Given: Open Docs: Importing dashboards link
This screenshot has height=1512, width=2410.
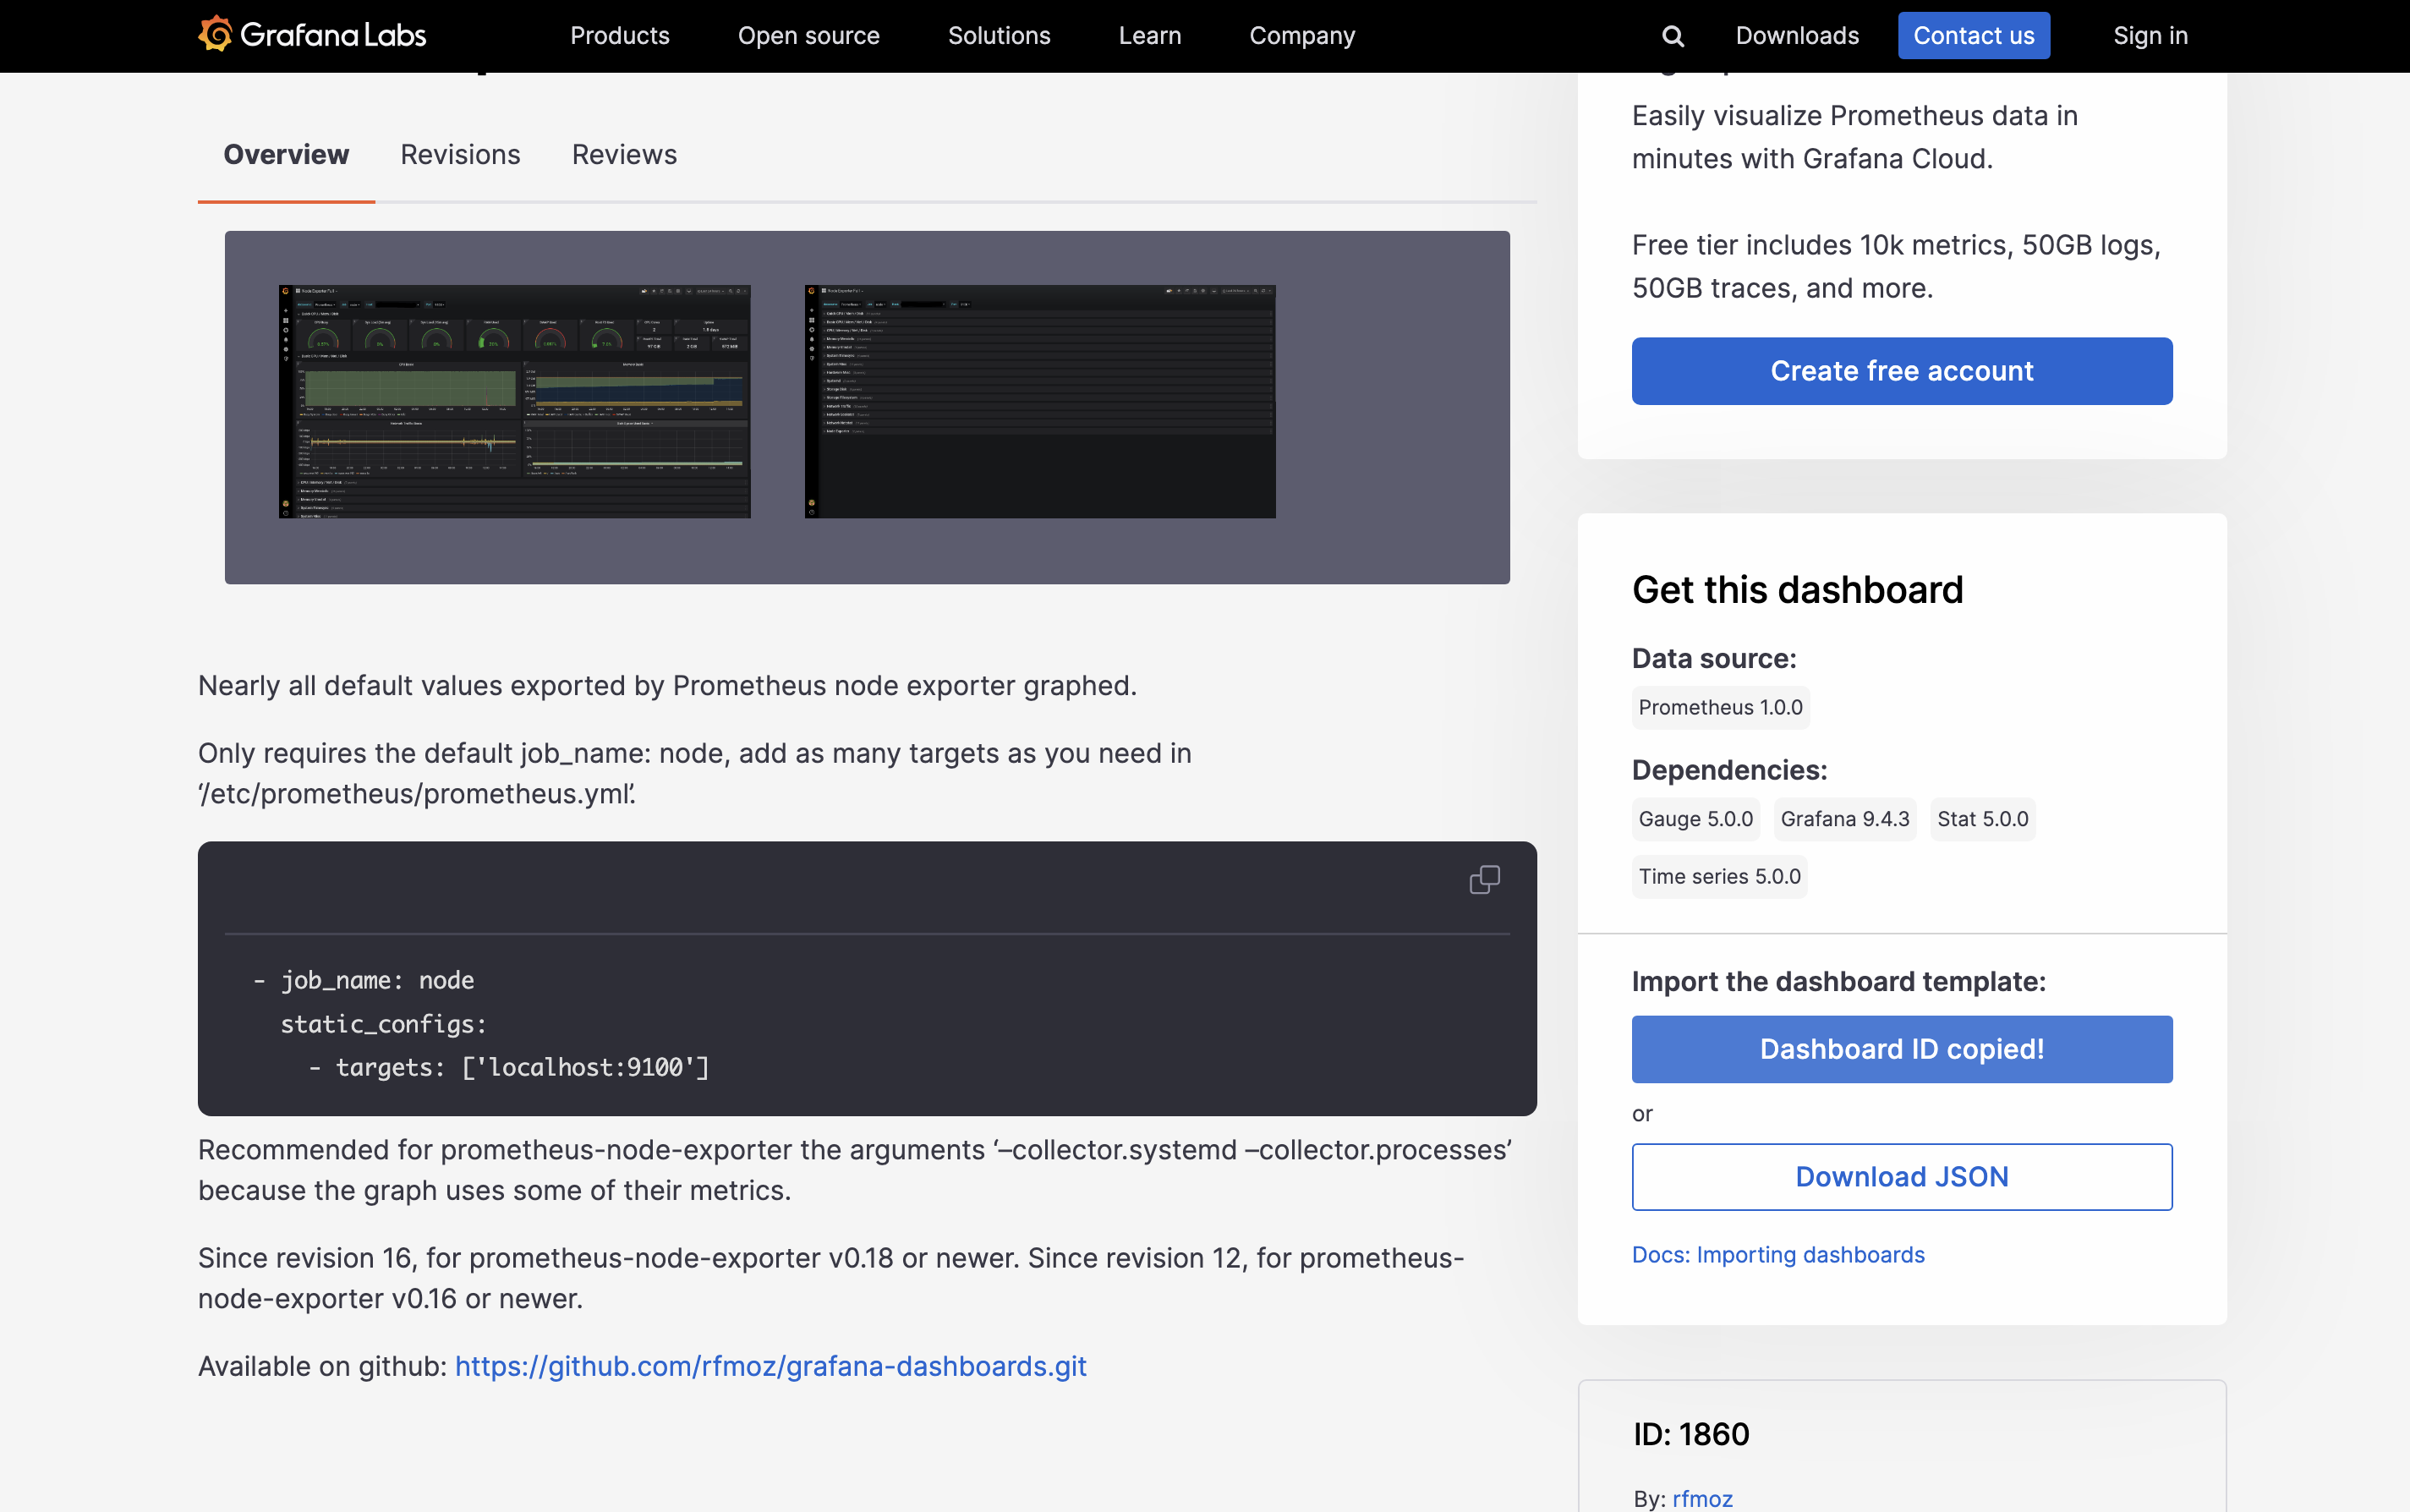Looking at the screenshot, I should pyautogui.click(x=1777, y=1255).
